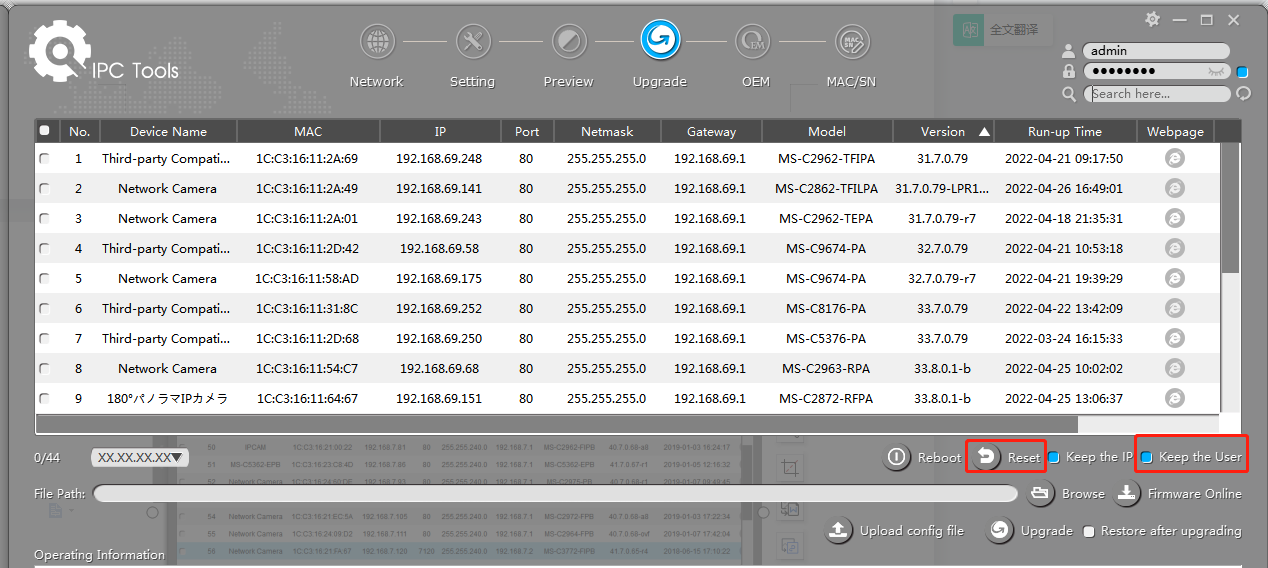Click the search refresh icon
Screen dimensions: 1268x568
pyautogui.click(x=1243, y=94)
